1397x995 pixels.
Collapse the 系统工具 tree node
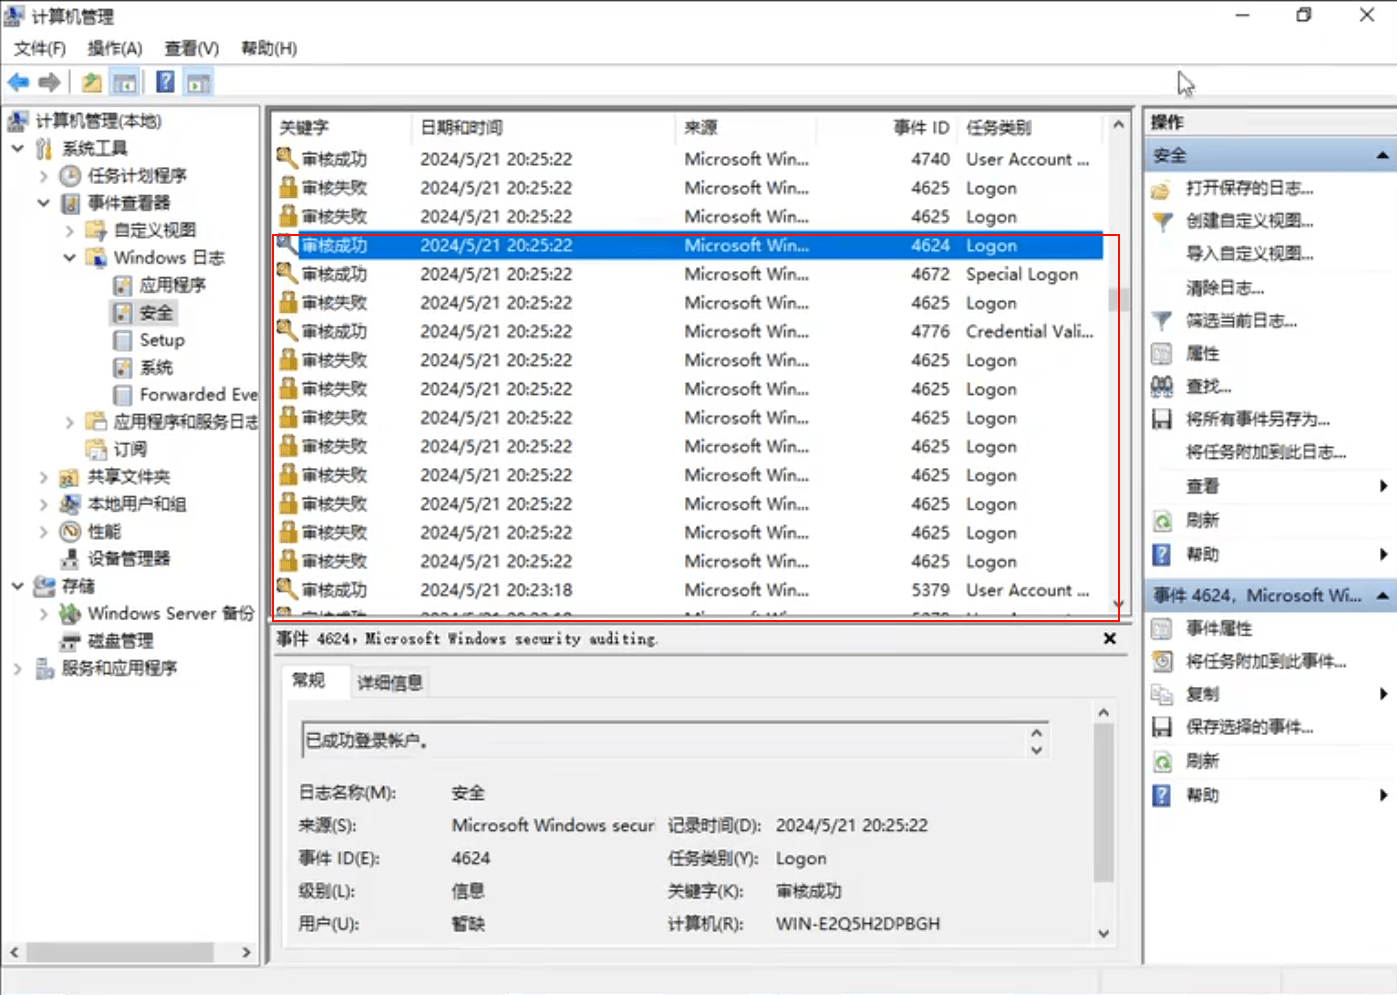[18, 148]
